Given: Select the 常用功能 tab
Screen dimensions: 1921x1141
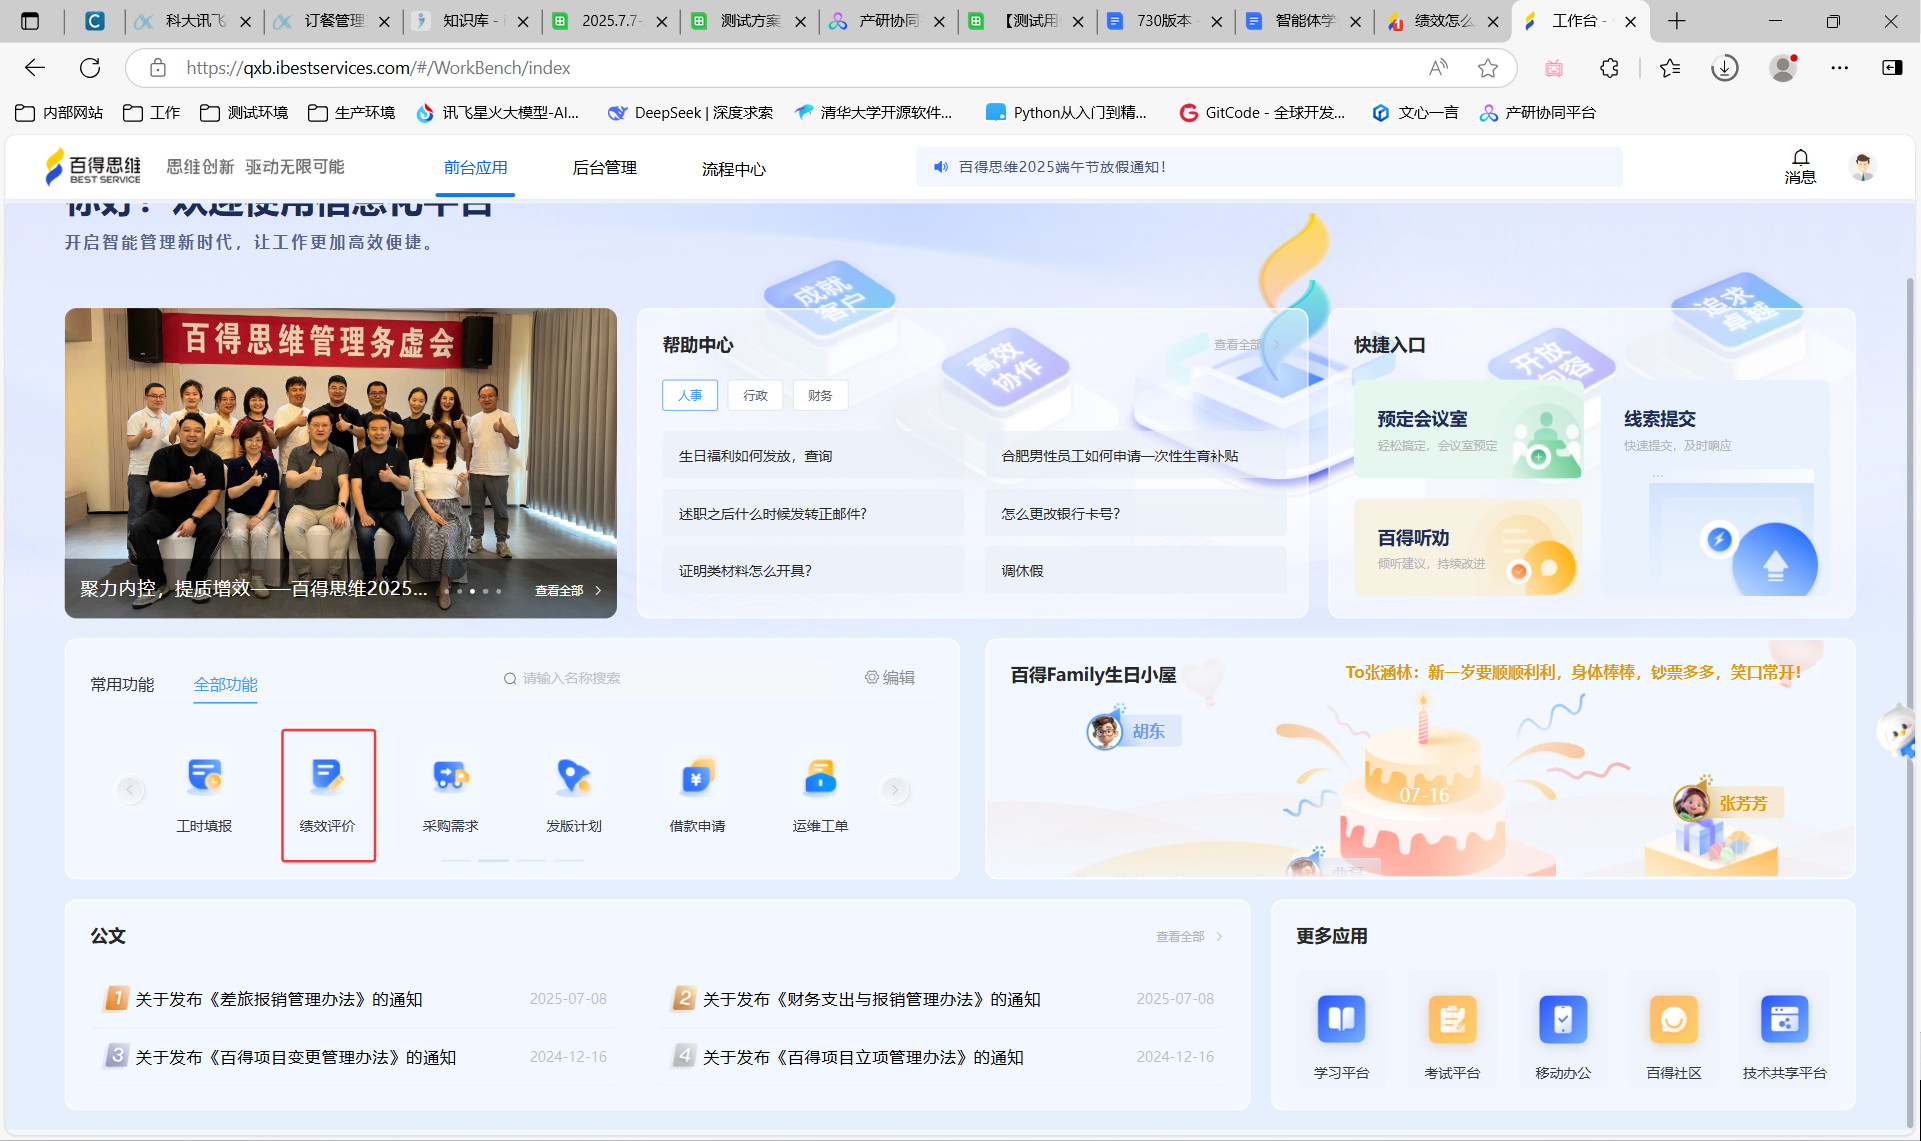Looking at the screenshot, I should pos(122,684).
